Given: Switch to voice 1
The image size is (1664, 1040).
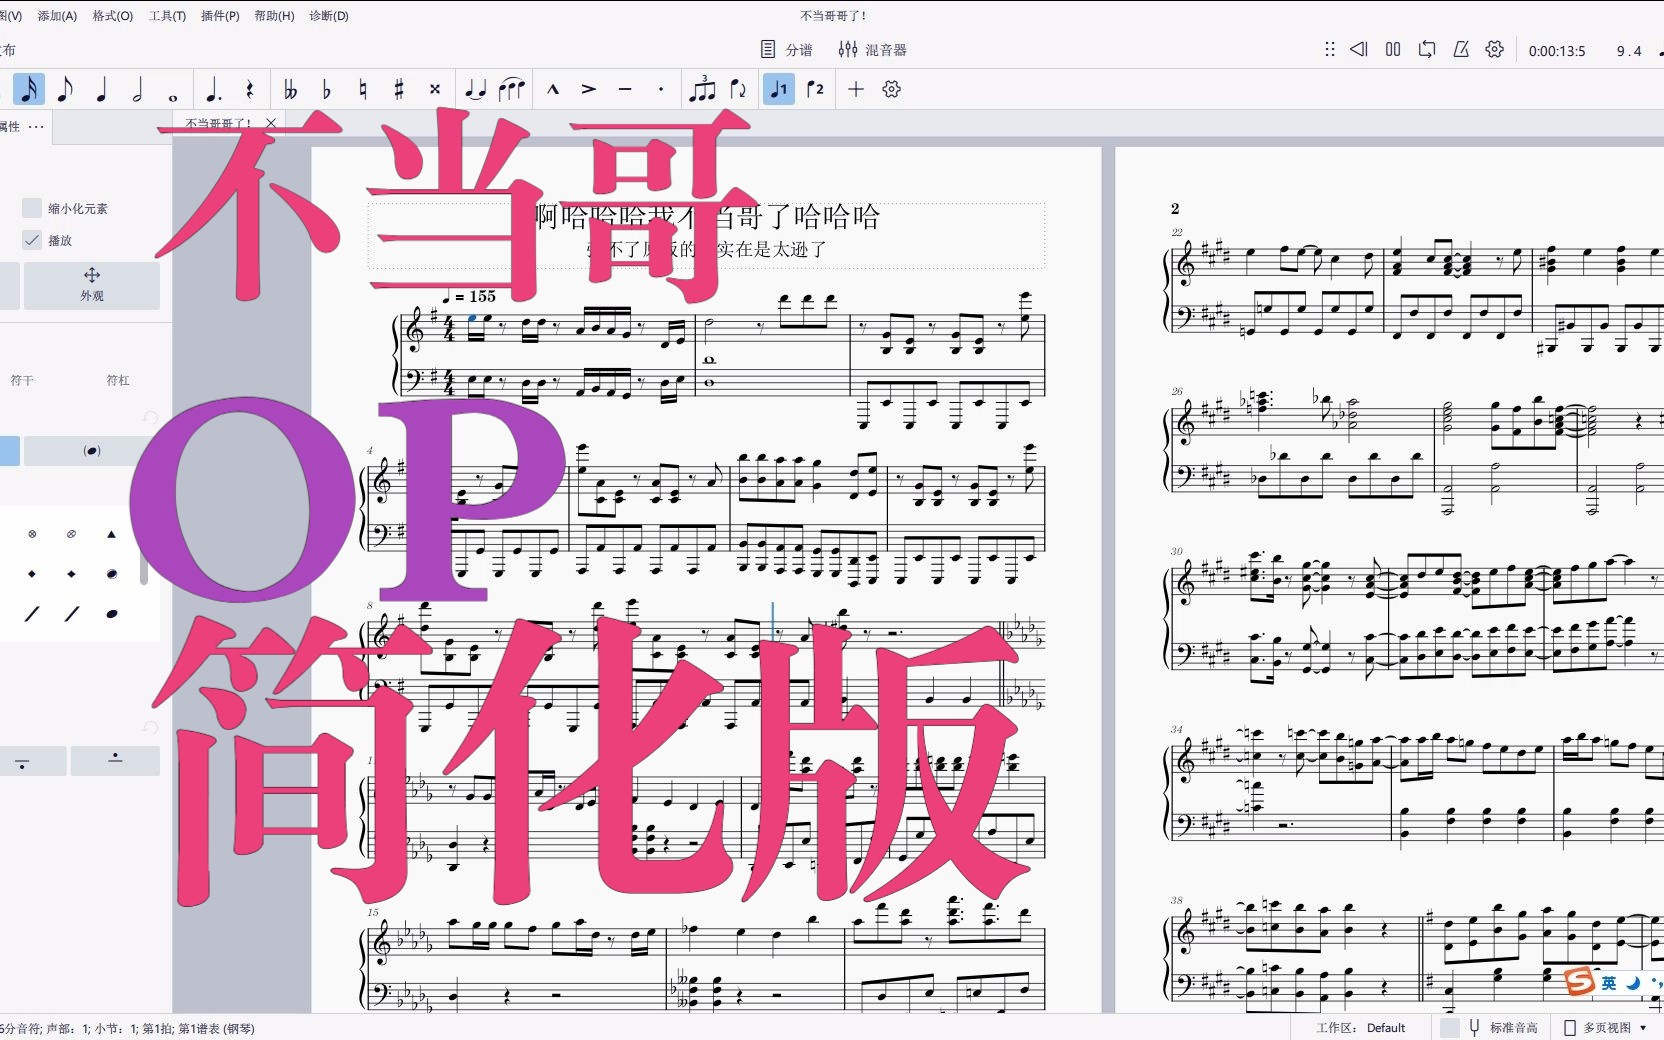Looking at the screenshot, I should [778, 89].
